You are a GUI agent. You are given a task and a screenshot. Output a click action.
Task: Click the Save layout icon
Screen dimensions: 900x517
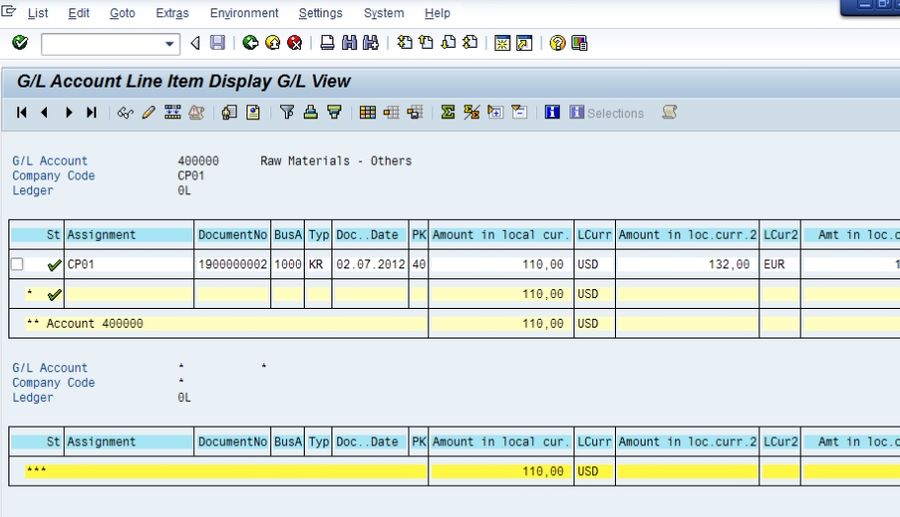point(415,112)
